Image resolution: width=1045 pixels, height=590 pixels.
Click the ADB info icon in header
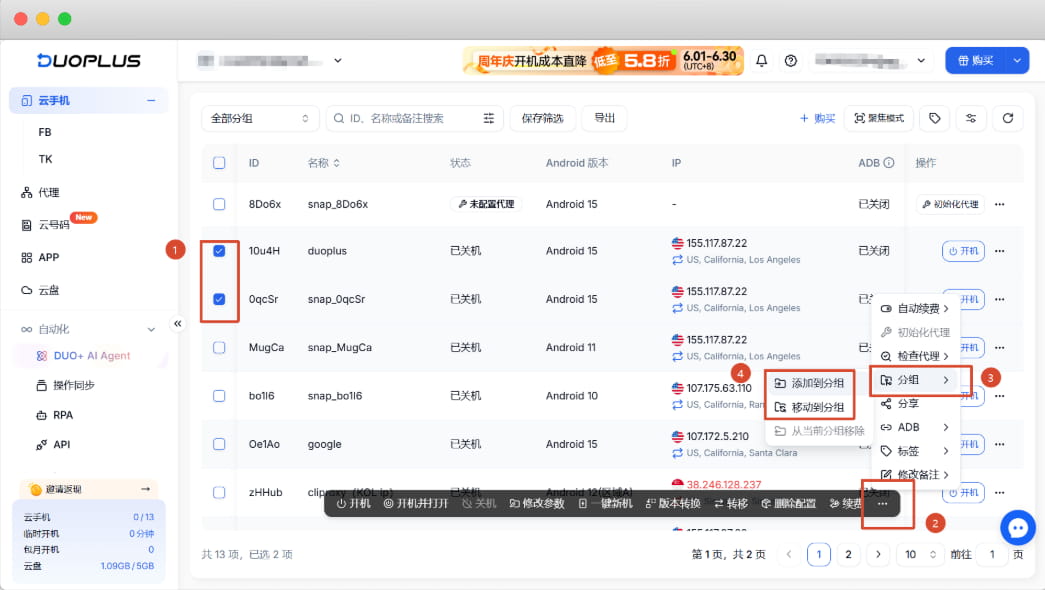tap(888, 163)
